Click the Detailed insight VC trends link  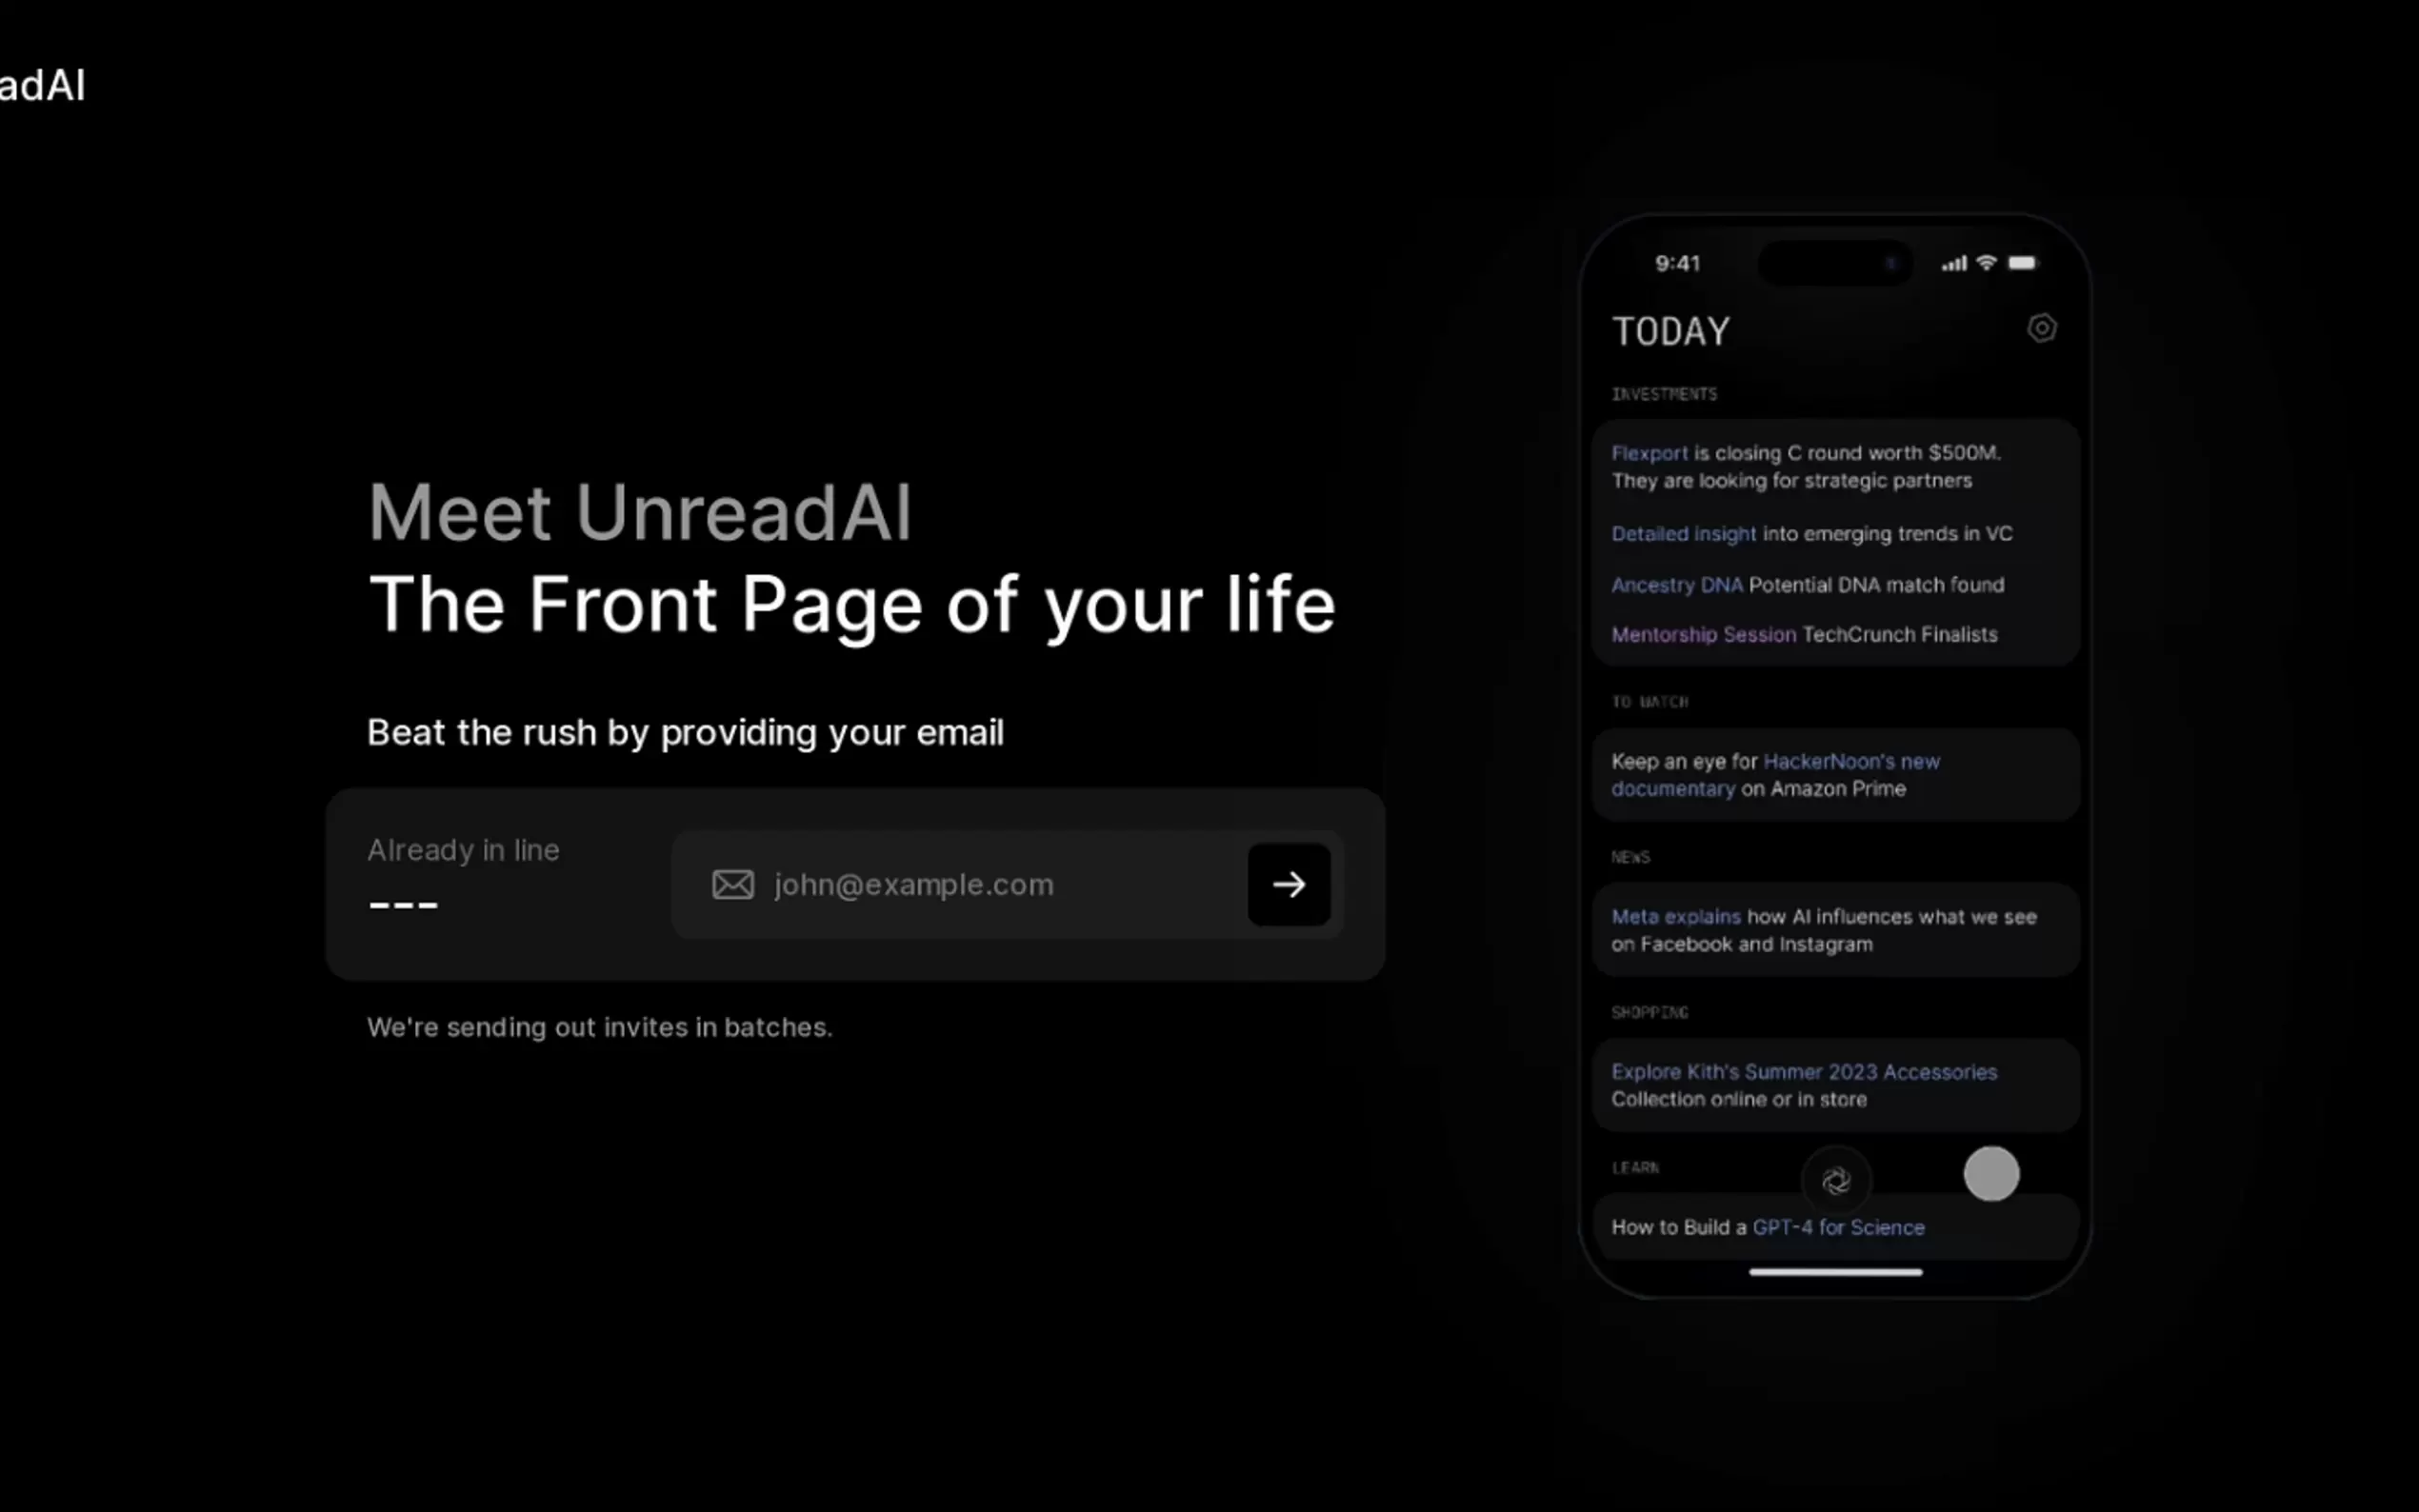(1683, 533)
